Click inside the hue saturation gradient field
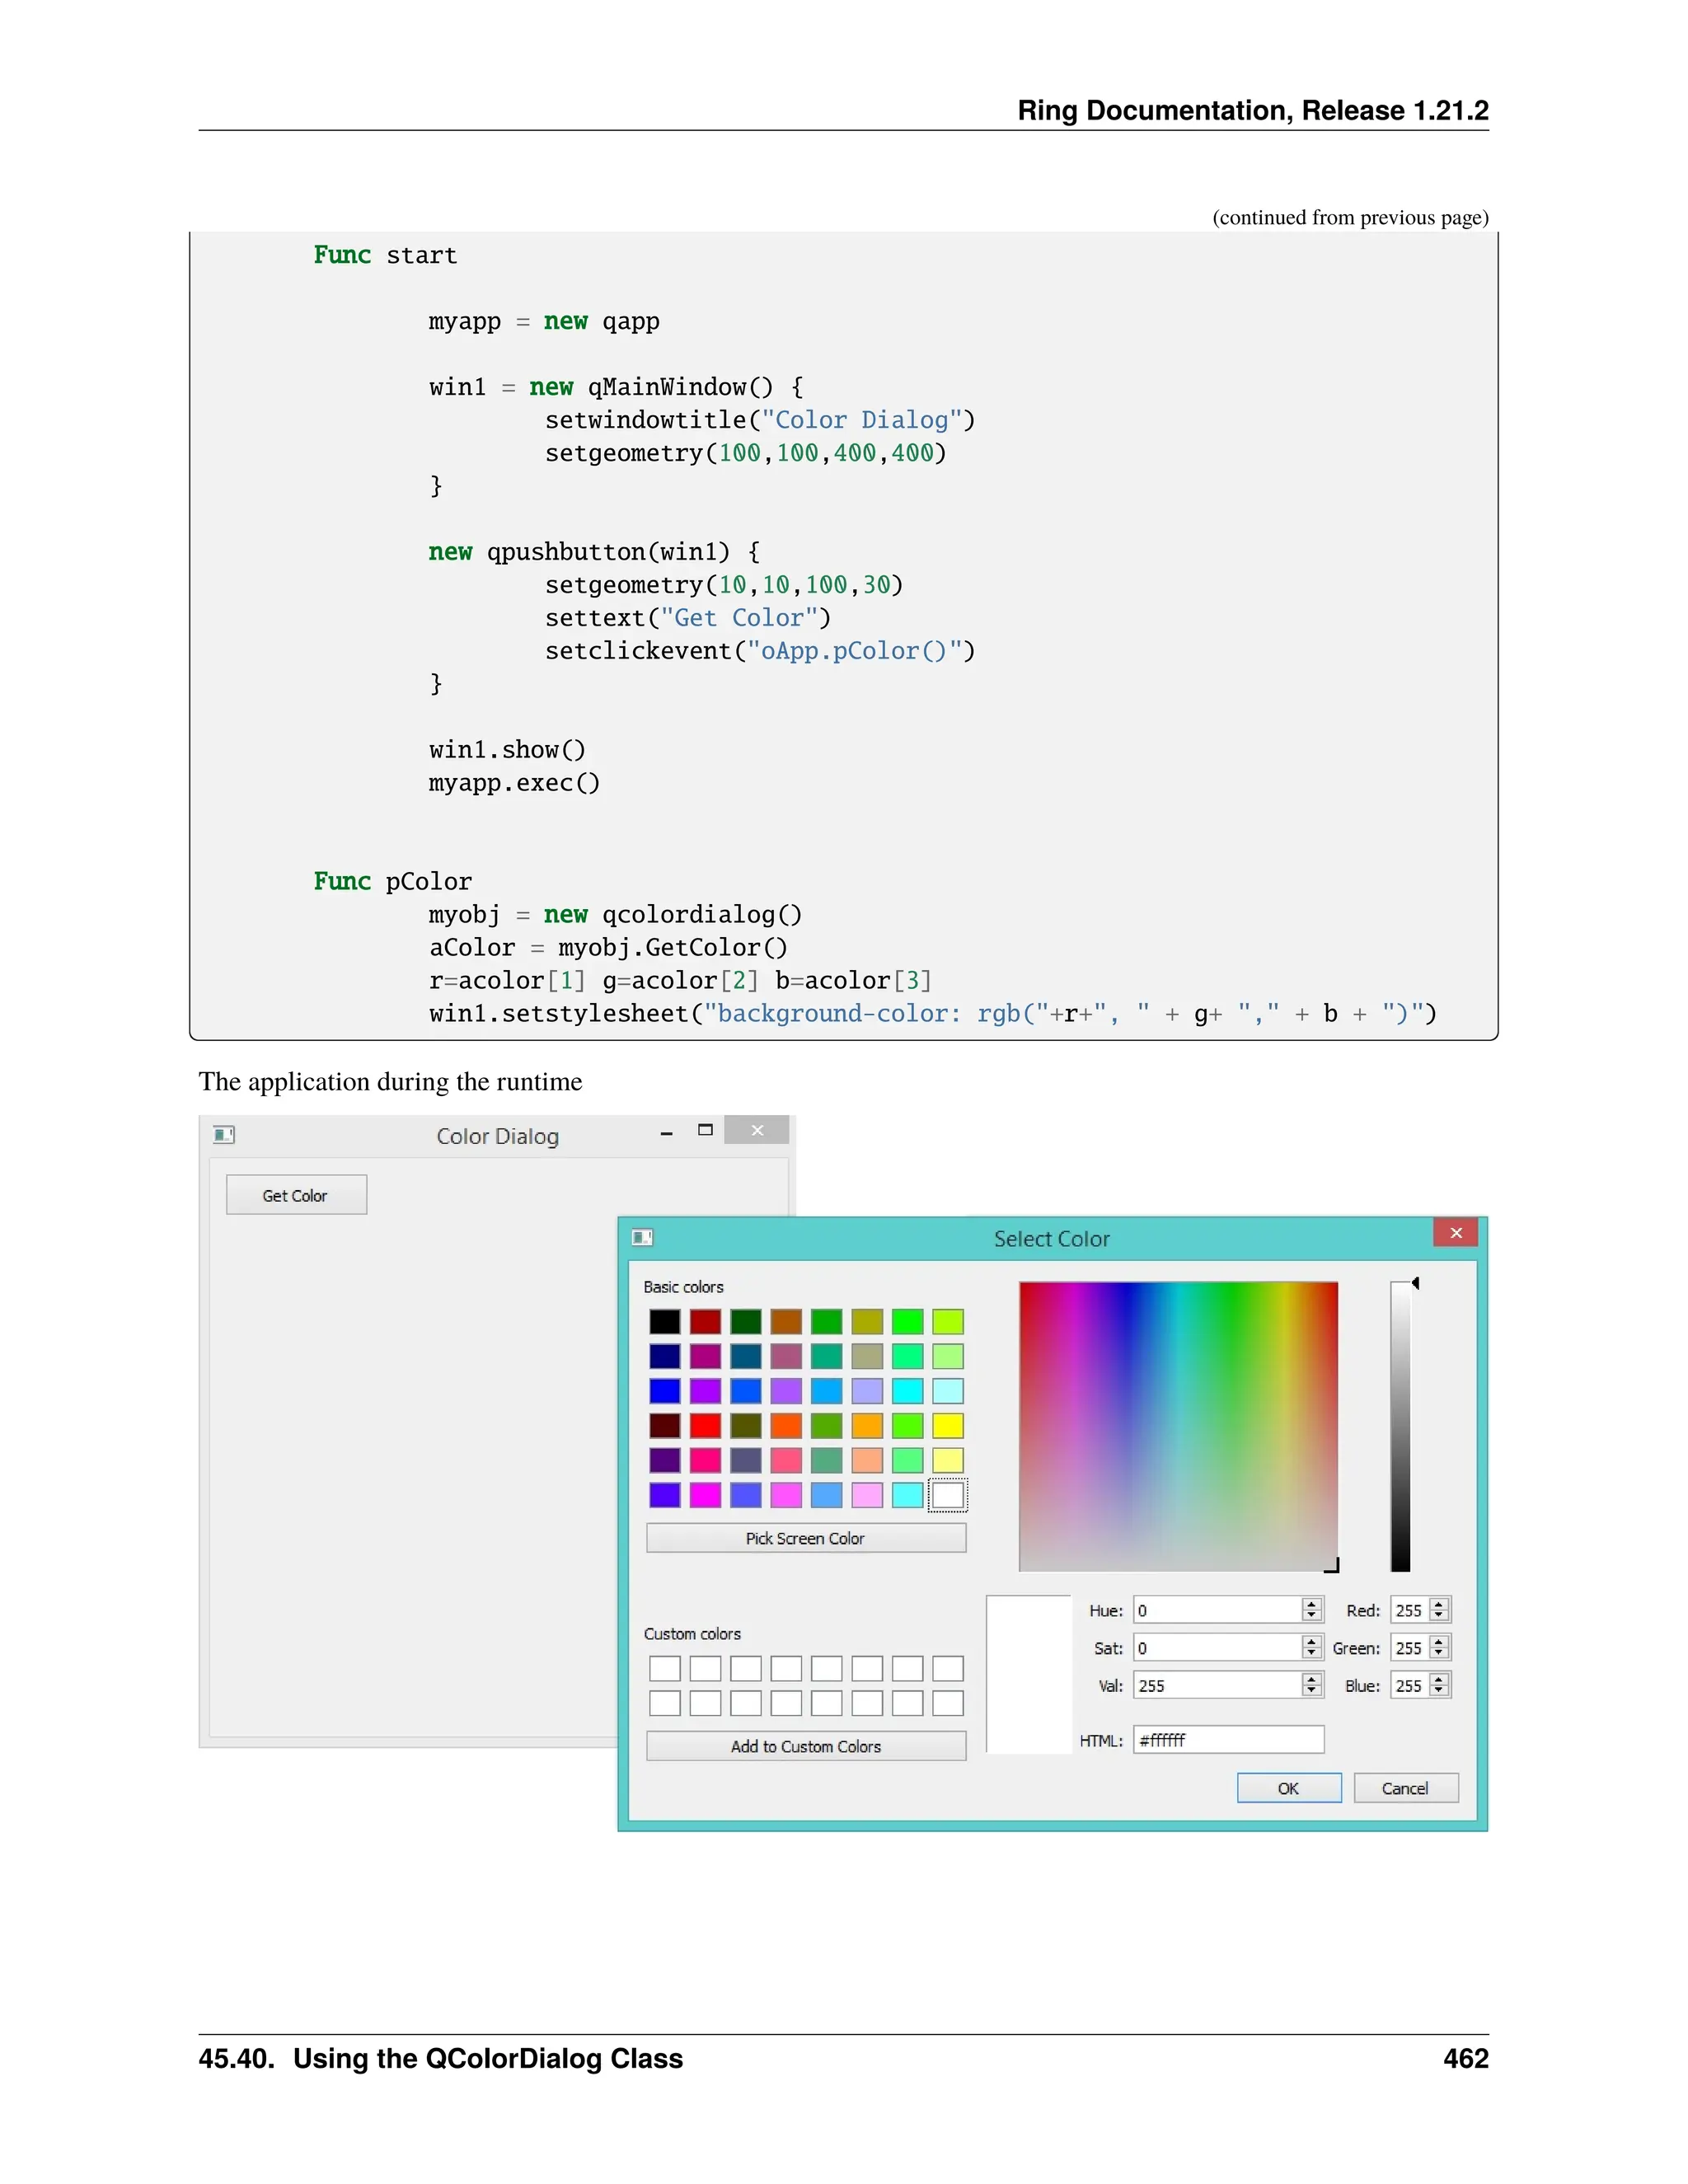 click(x=1177, y=1425)
